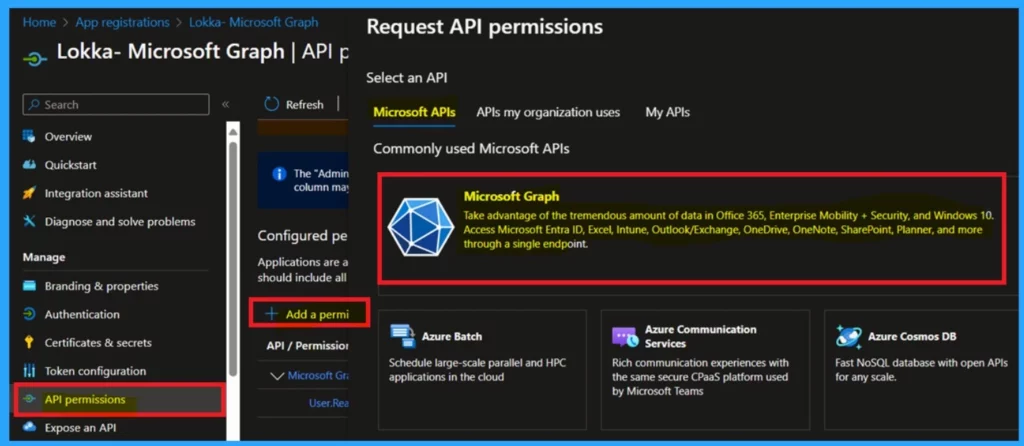Viewport: 1024px width, 446px height.
Task: Click the Manage section header
Action: click(x=44, y=257)
